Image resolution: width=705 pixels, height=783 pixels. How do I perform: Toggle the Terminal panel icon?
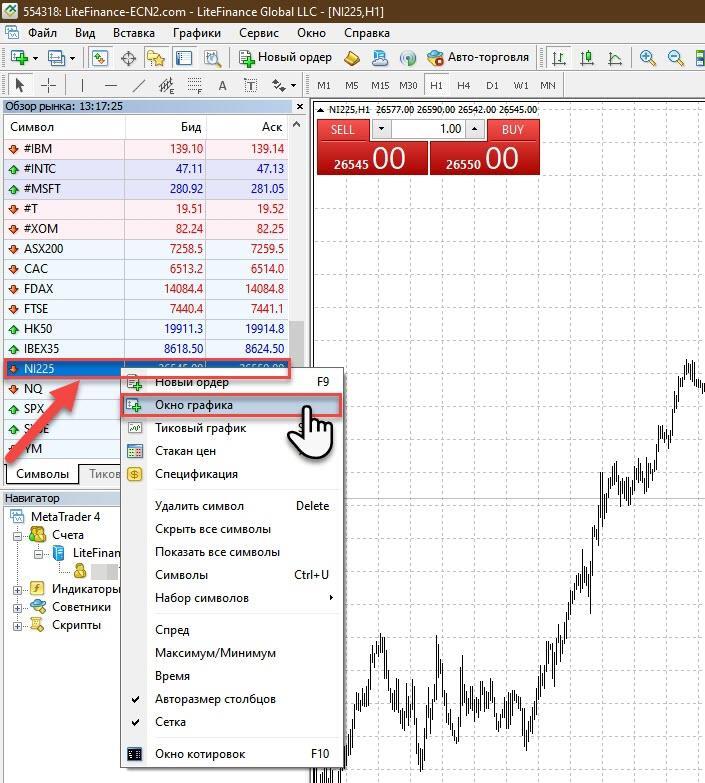click(x=184, y=58)
